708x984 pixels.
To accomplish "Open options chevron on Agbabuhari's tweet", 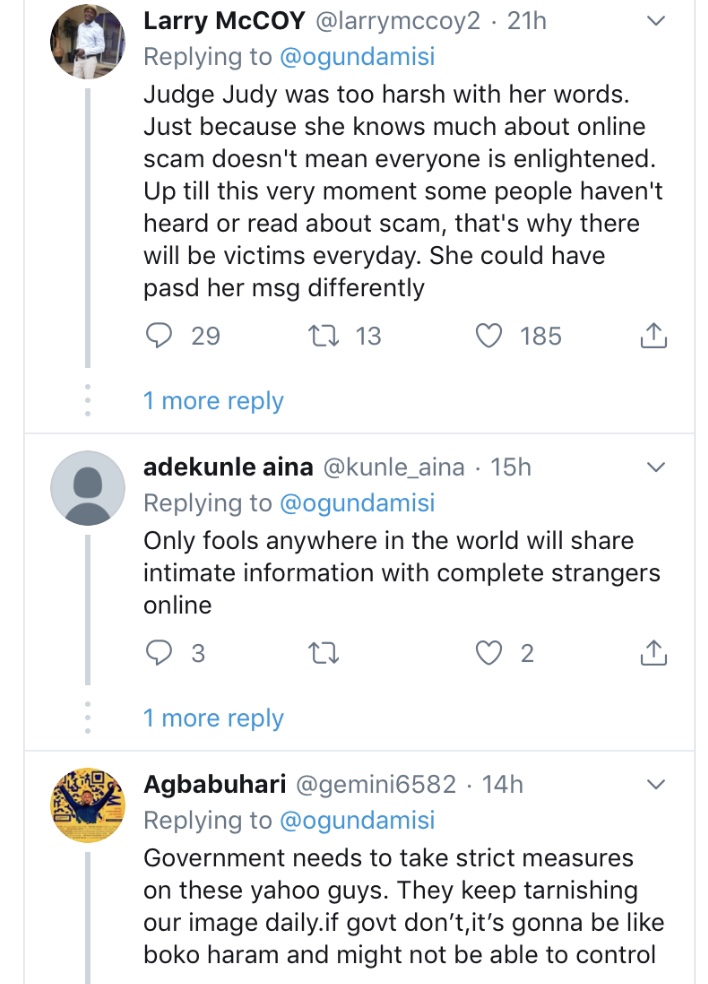I will point(656,785).
